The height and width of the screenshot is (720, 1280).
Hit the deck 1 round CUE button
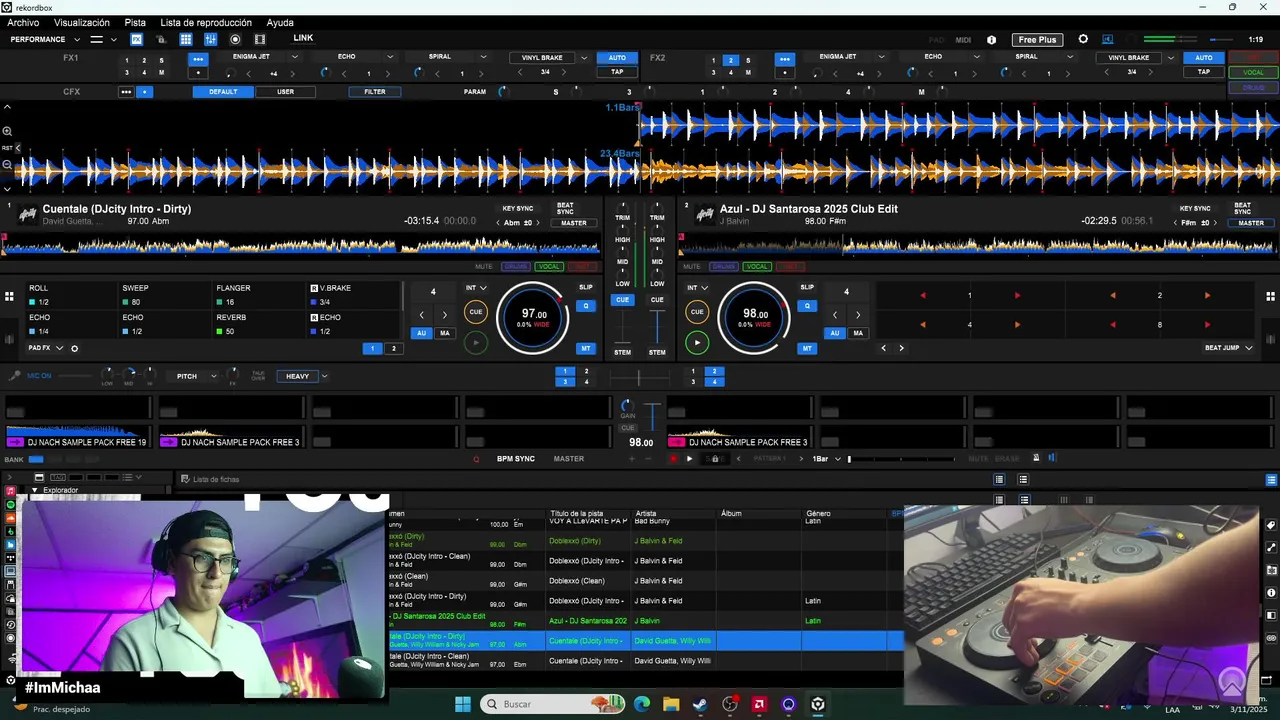476,312
